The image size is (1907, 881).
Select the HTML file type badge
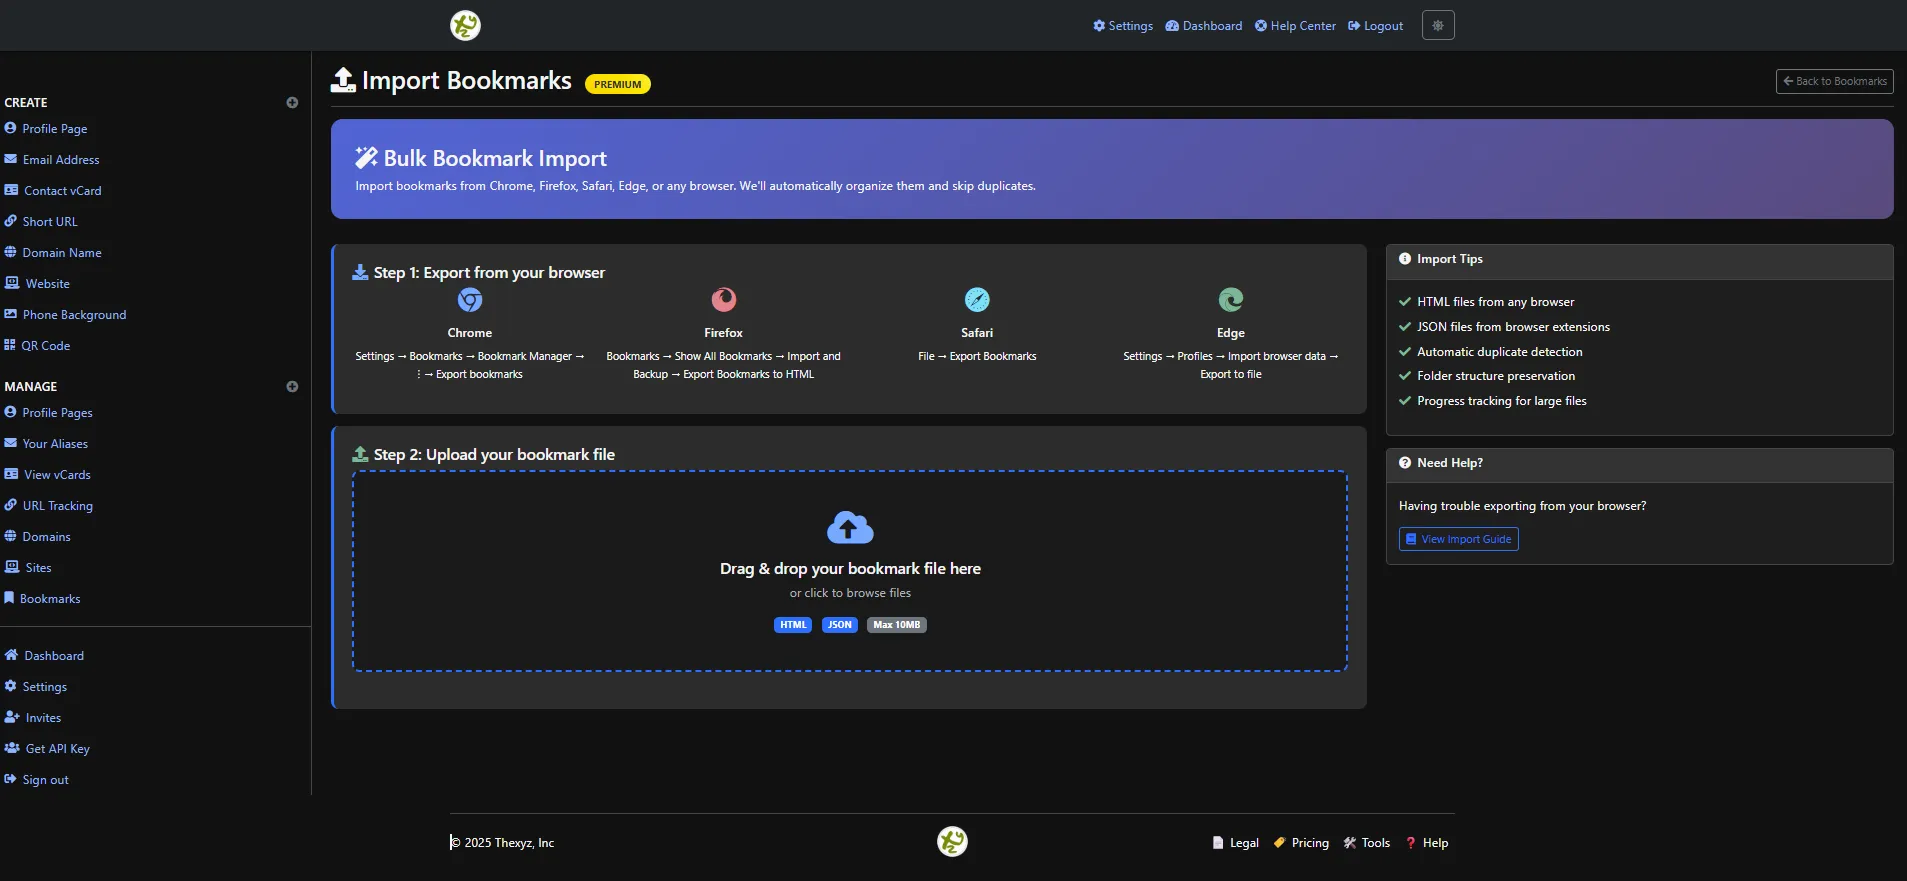[x=793, y=625]
